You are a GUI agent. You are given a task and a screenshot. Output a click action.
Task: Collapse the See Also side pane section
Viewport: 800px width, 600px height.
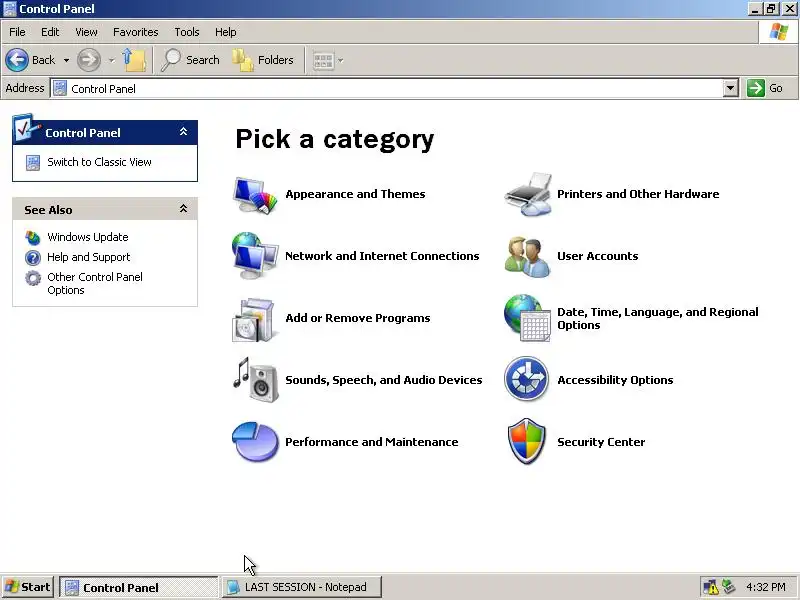(183, 209)
